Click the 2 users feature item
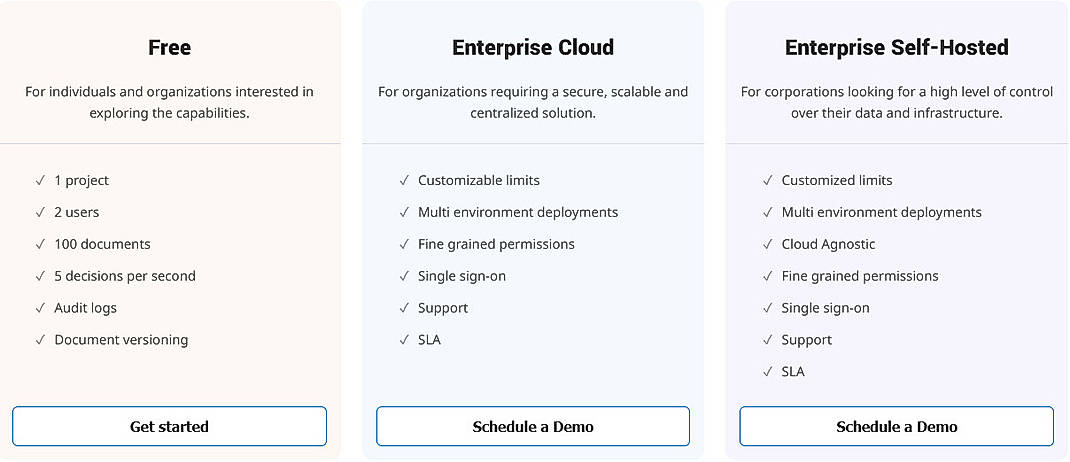The height and width of the screenshot is (462, 1070). [77, 212]
